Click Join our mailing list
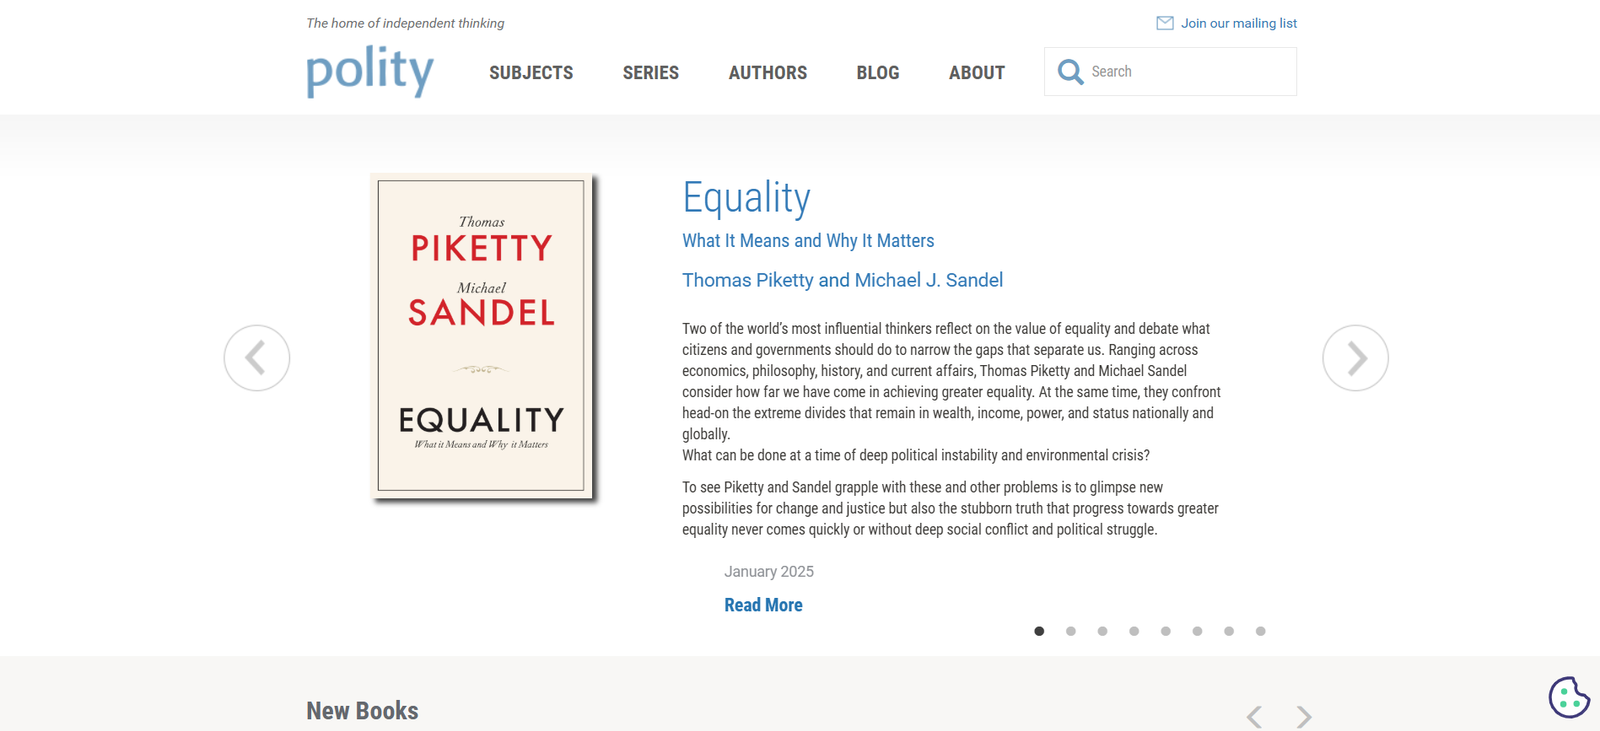Screen dimensions: 1600x731 1238,22
